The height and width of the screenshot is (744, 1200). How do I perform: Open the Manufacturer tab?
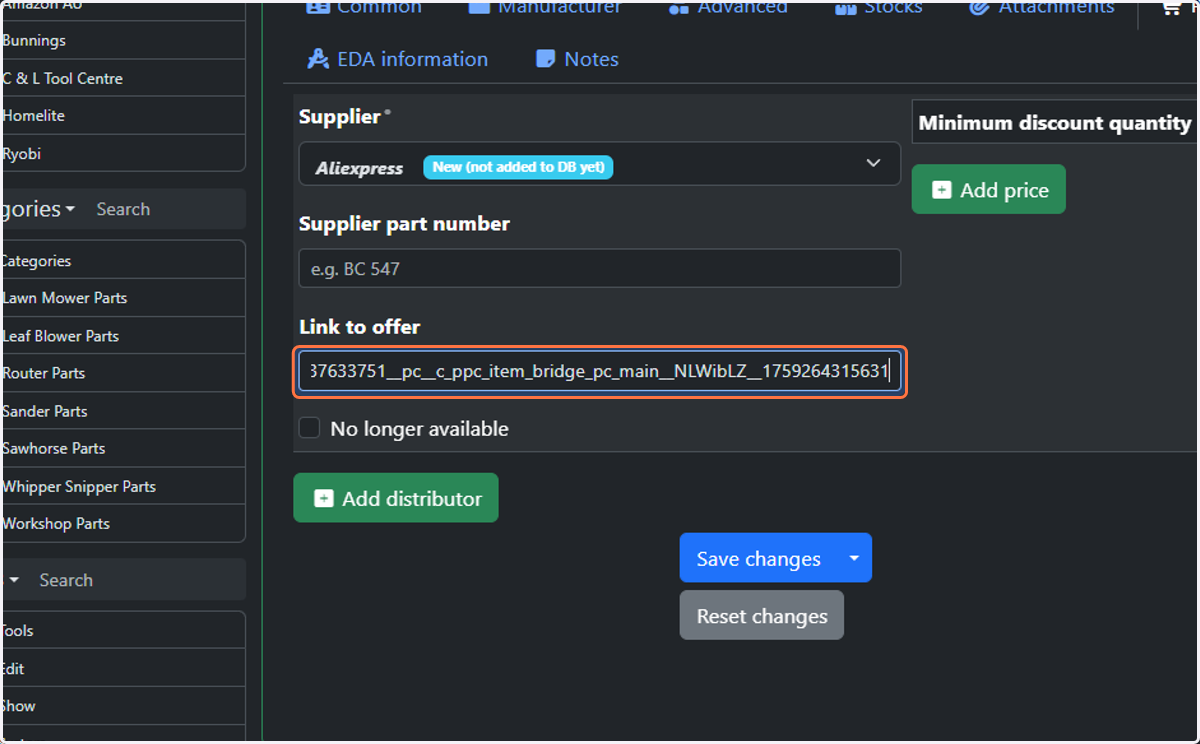click(x=545, y=8)
